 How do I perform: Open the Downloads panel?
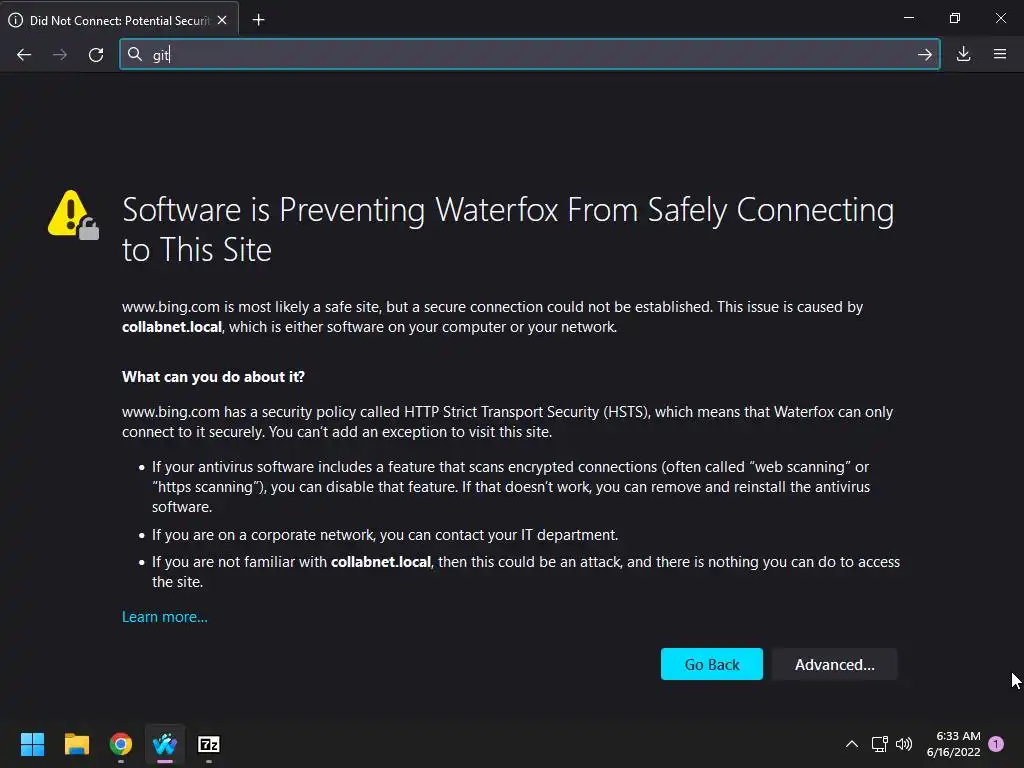tap(963, 54)
